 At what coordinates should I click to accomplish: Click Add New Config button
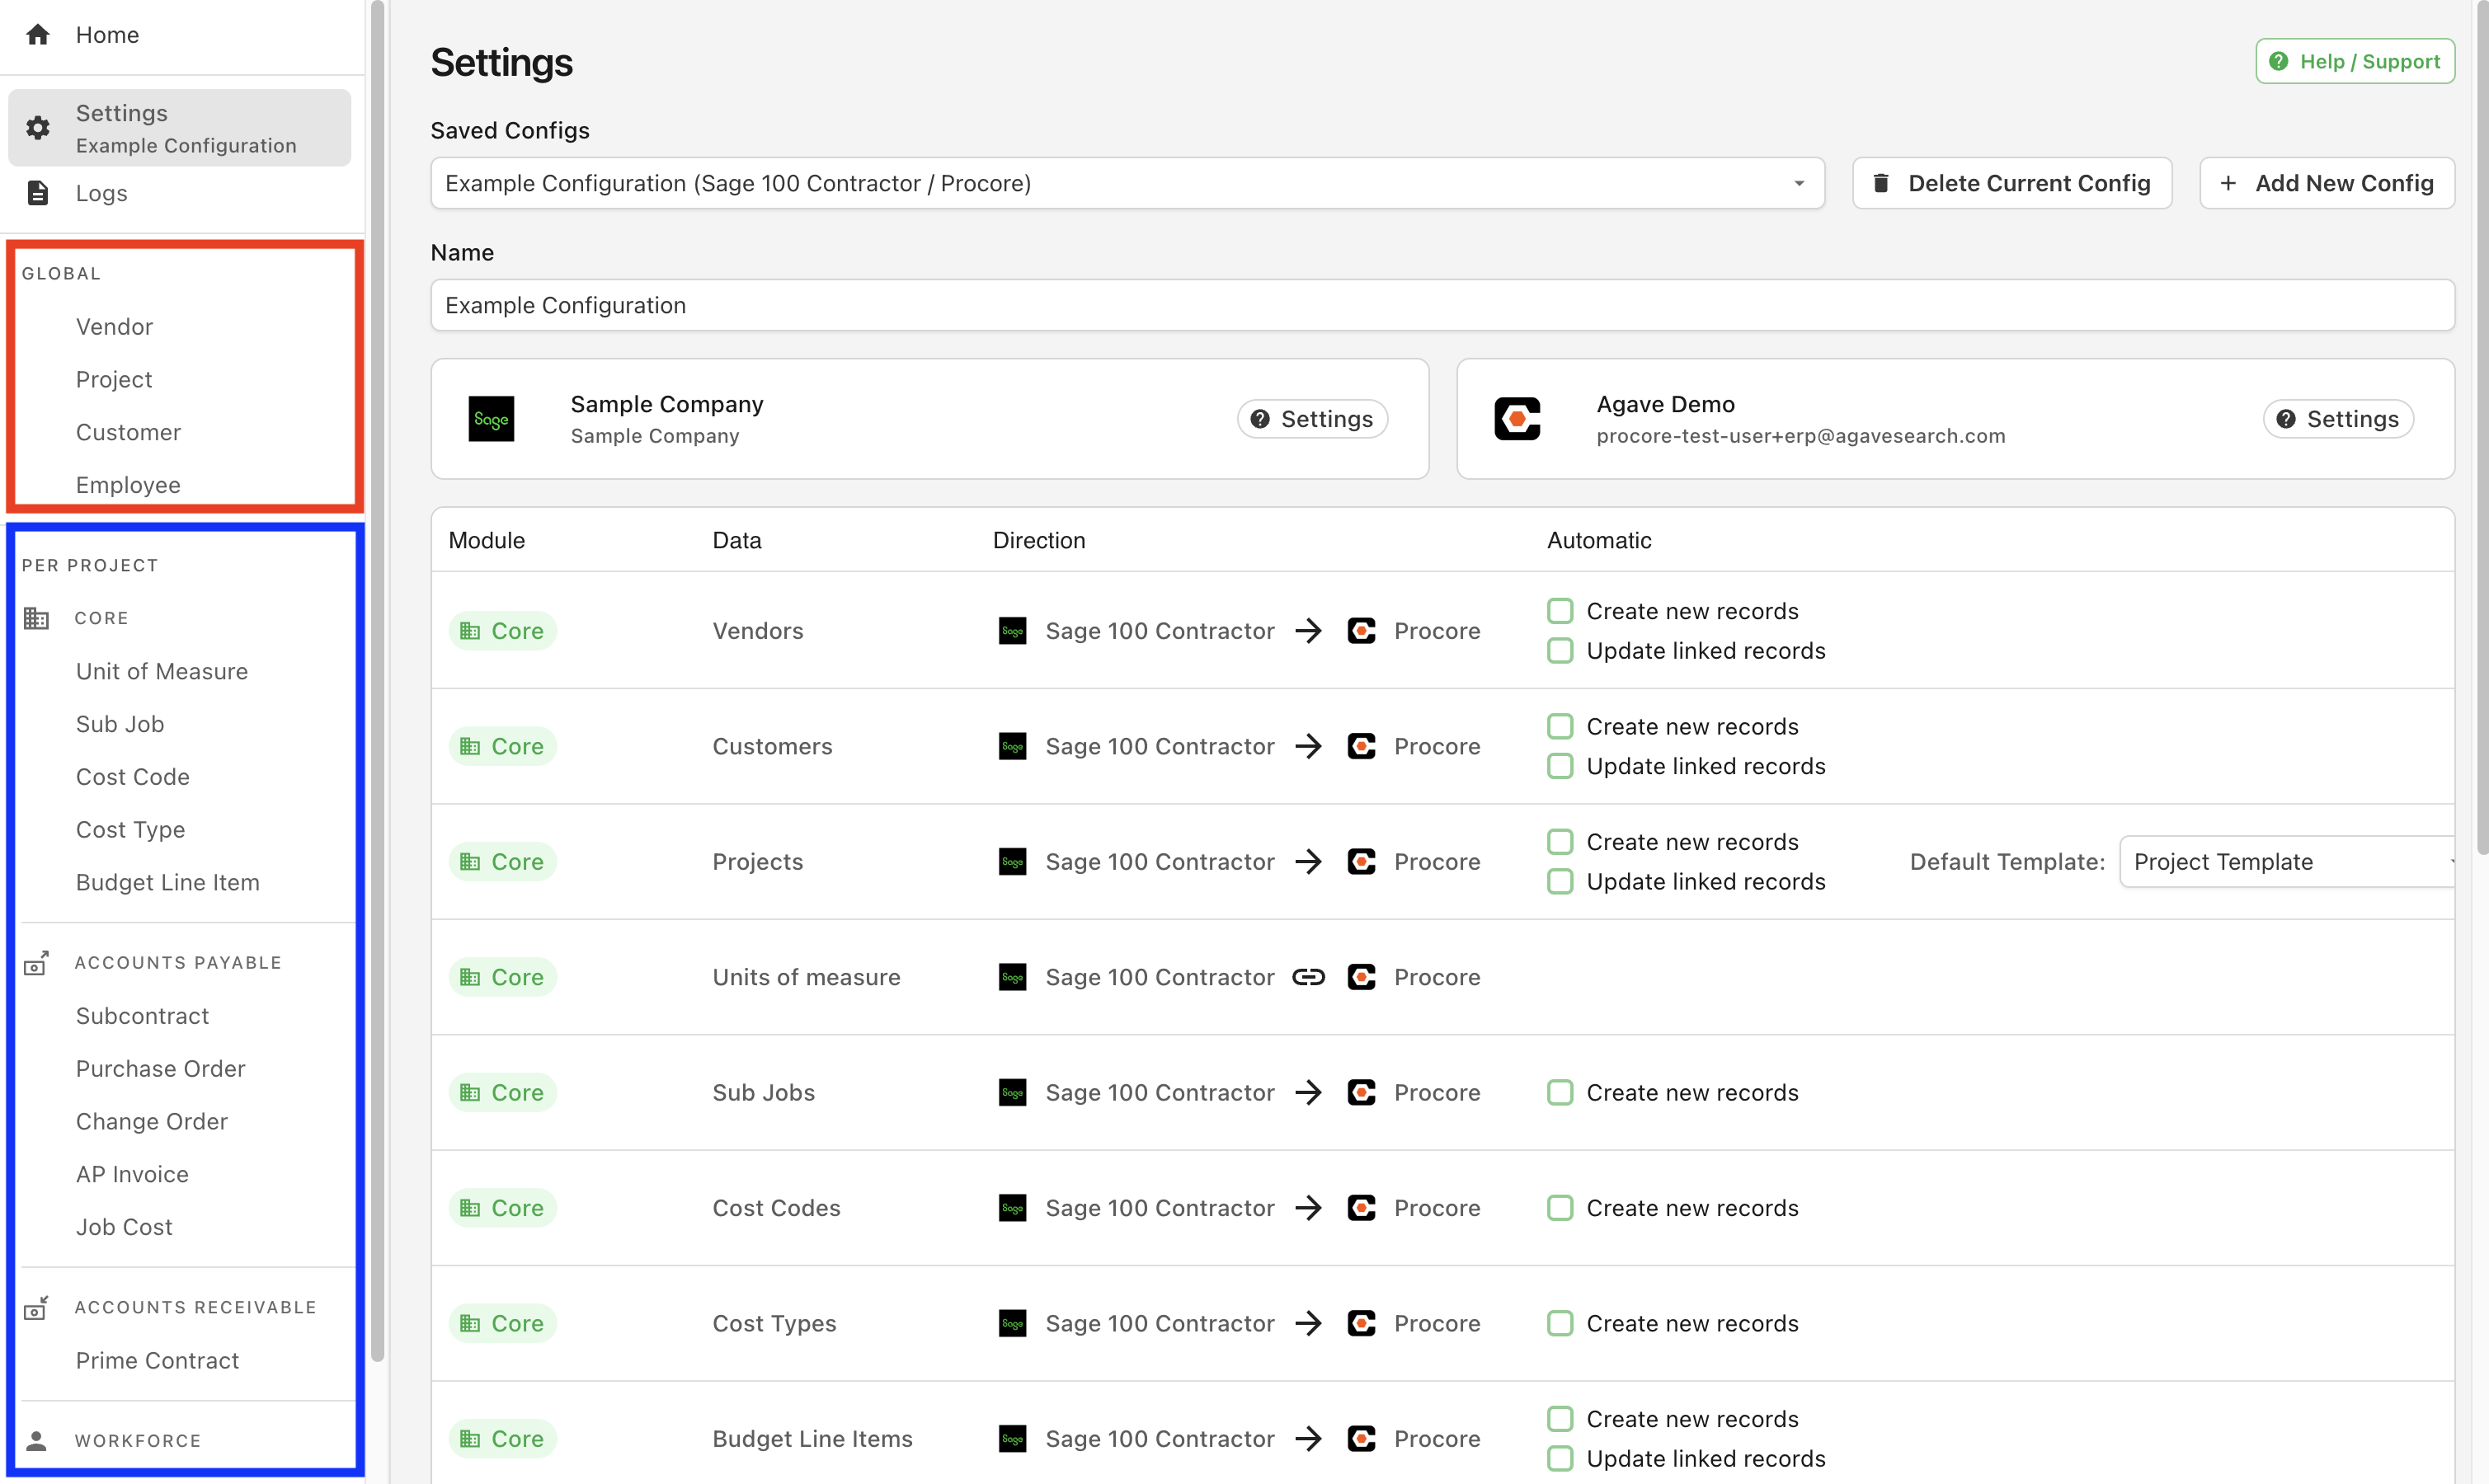coord(2327,183)
